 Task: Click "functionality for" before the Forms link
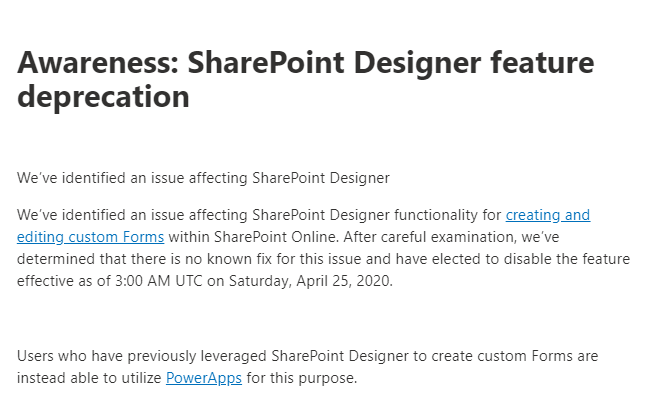click(447, 216)
